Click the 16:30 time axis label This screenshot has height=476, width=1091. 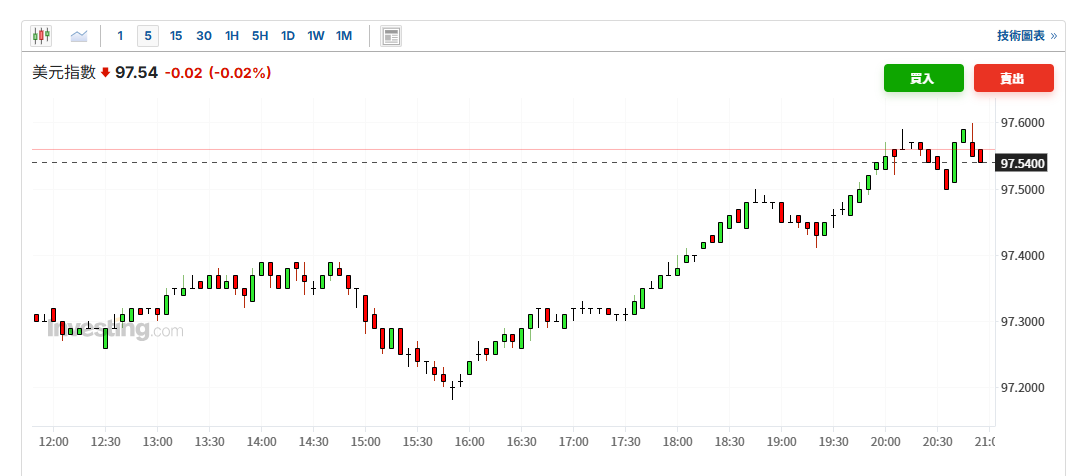pos(521,442)
